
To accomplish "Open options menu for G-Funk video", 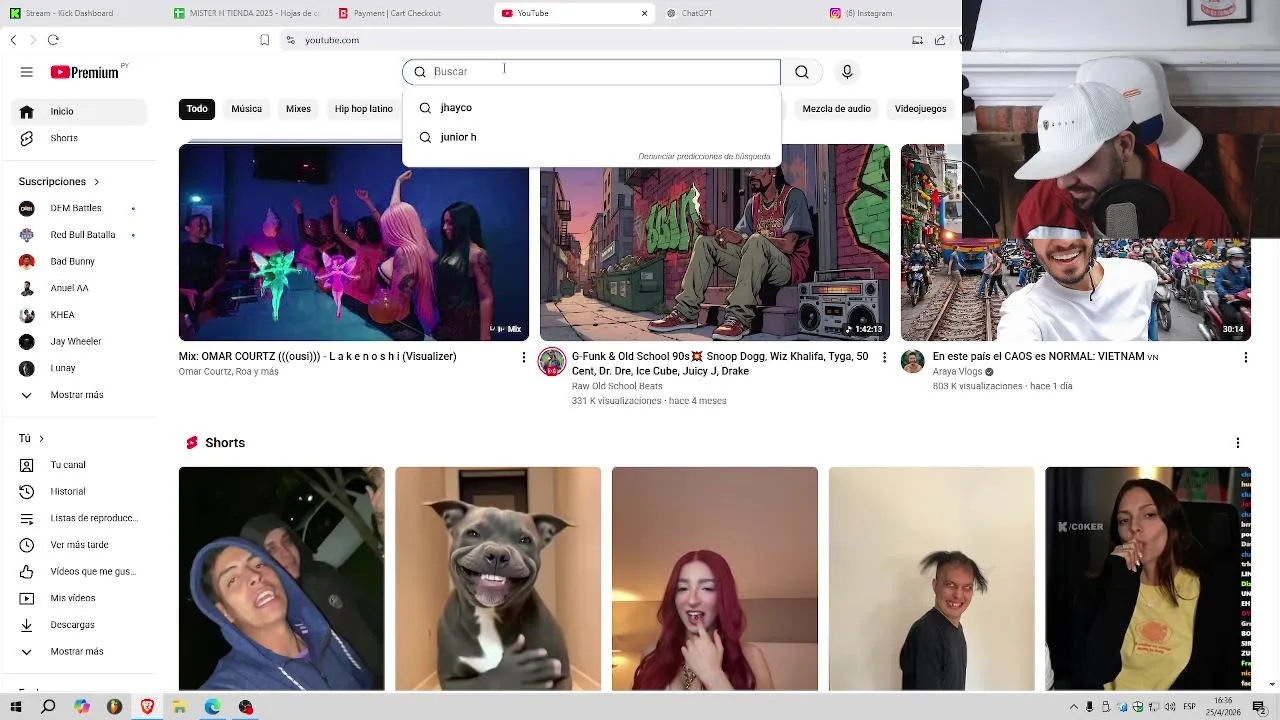I will pyautogui.click(x=884, y=357).
